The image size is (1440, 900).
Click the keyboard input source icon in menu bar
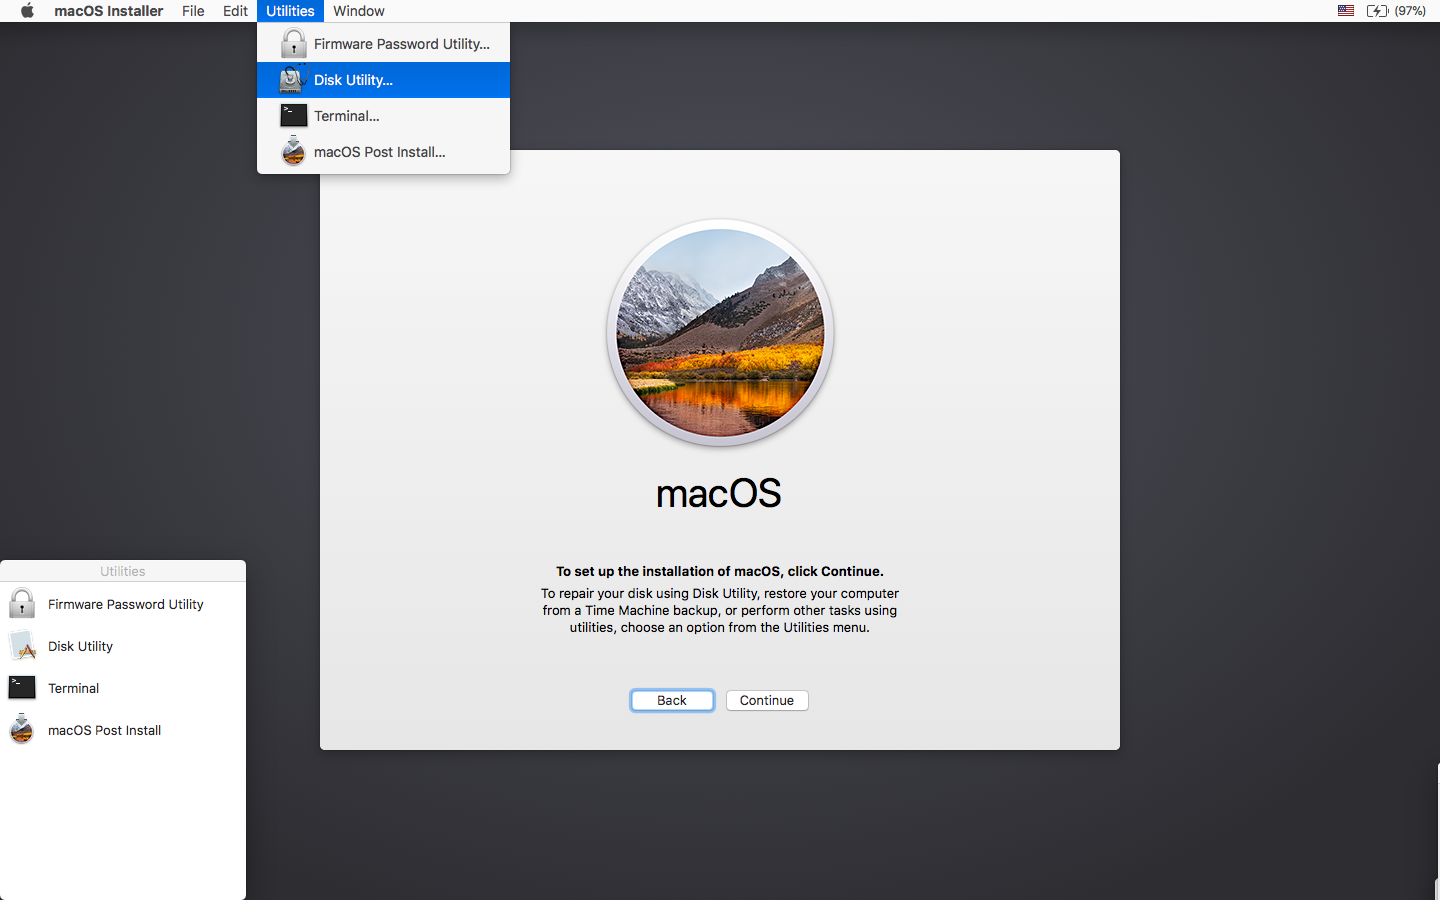(x=1345, y=11)
